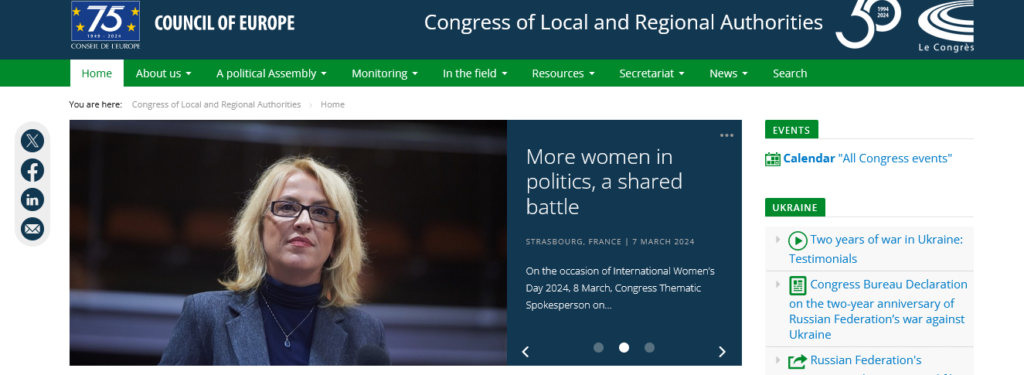Click Congress of Local and Regional Authorities title

point(623,23)
